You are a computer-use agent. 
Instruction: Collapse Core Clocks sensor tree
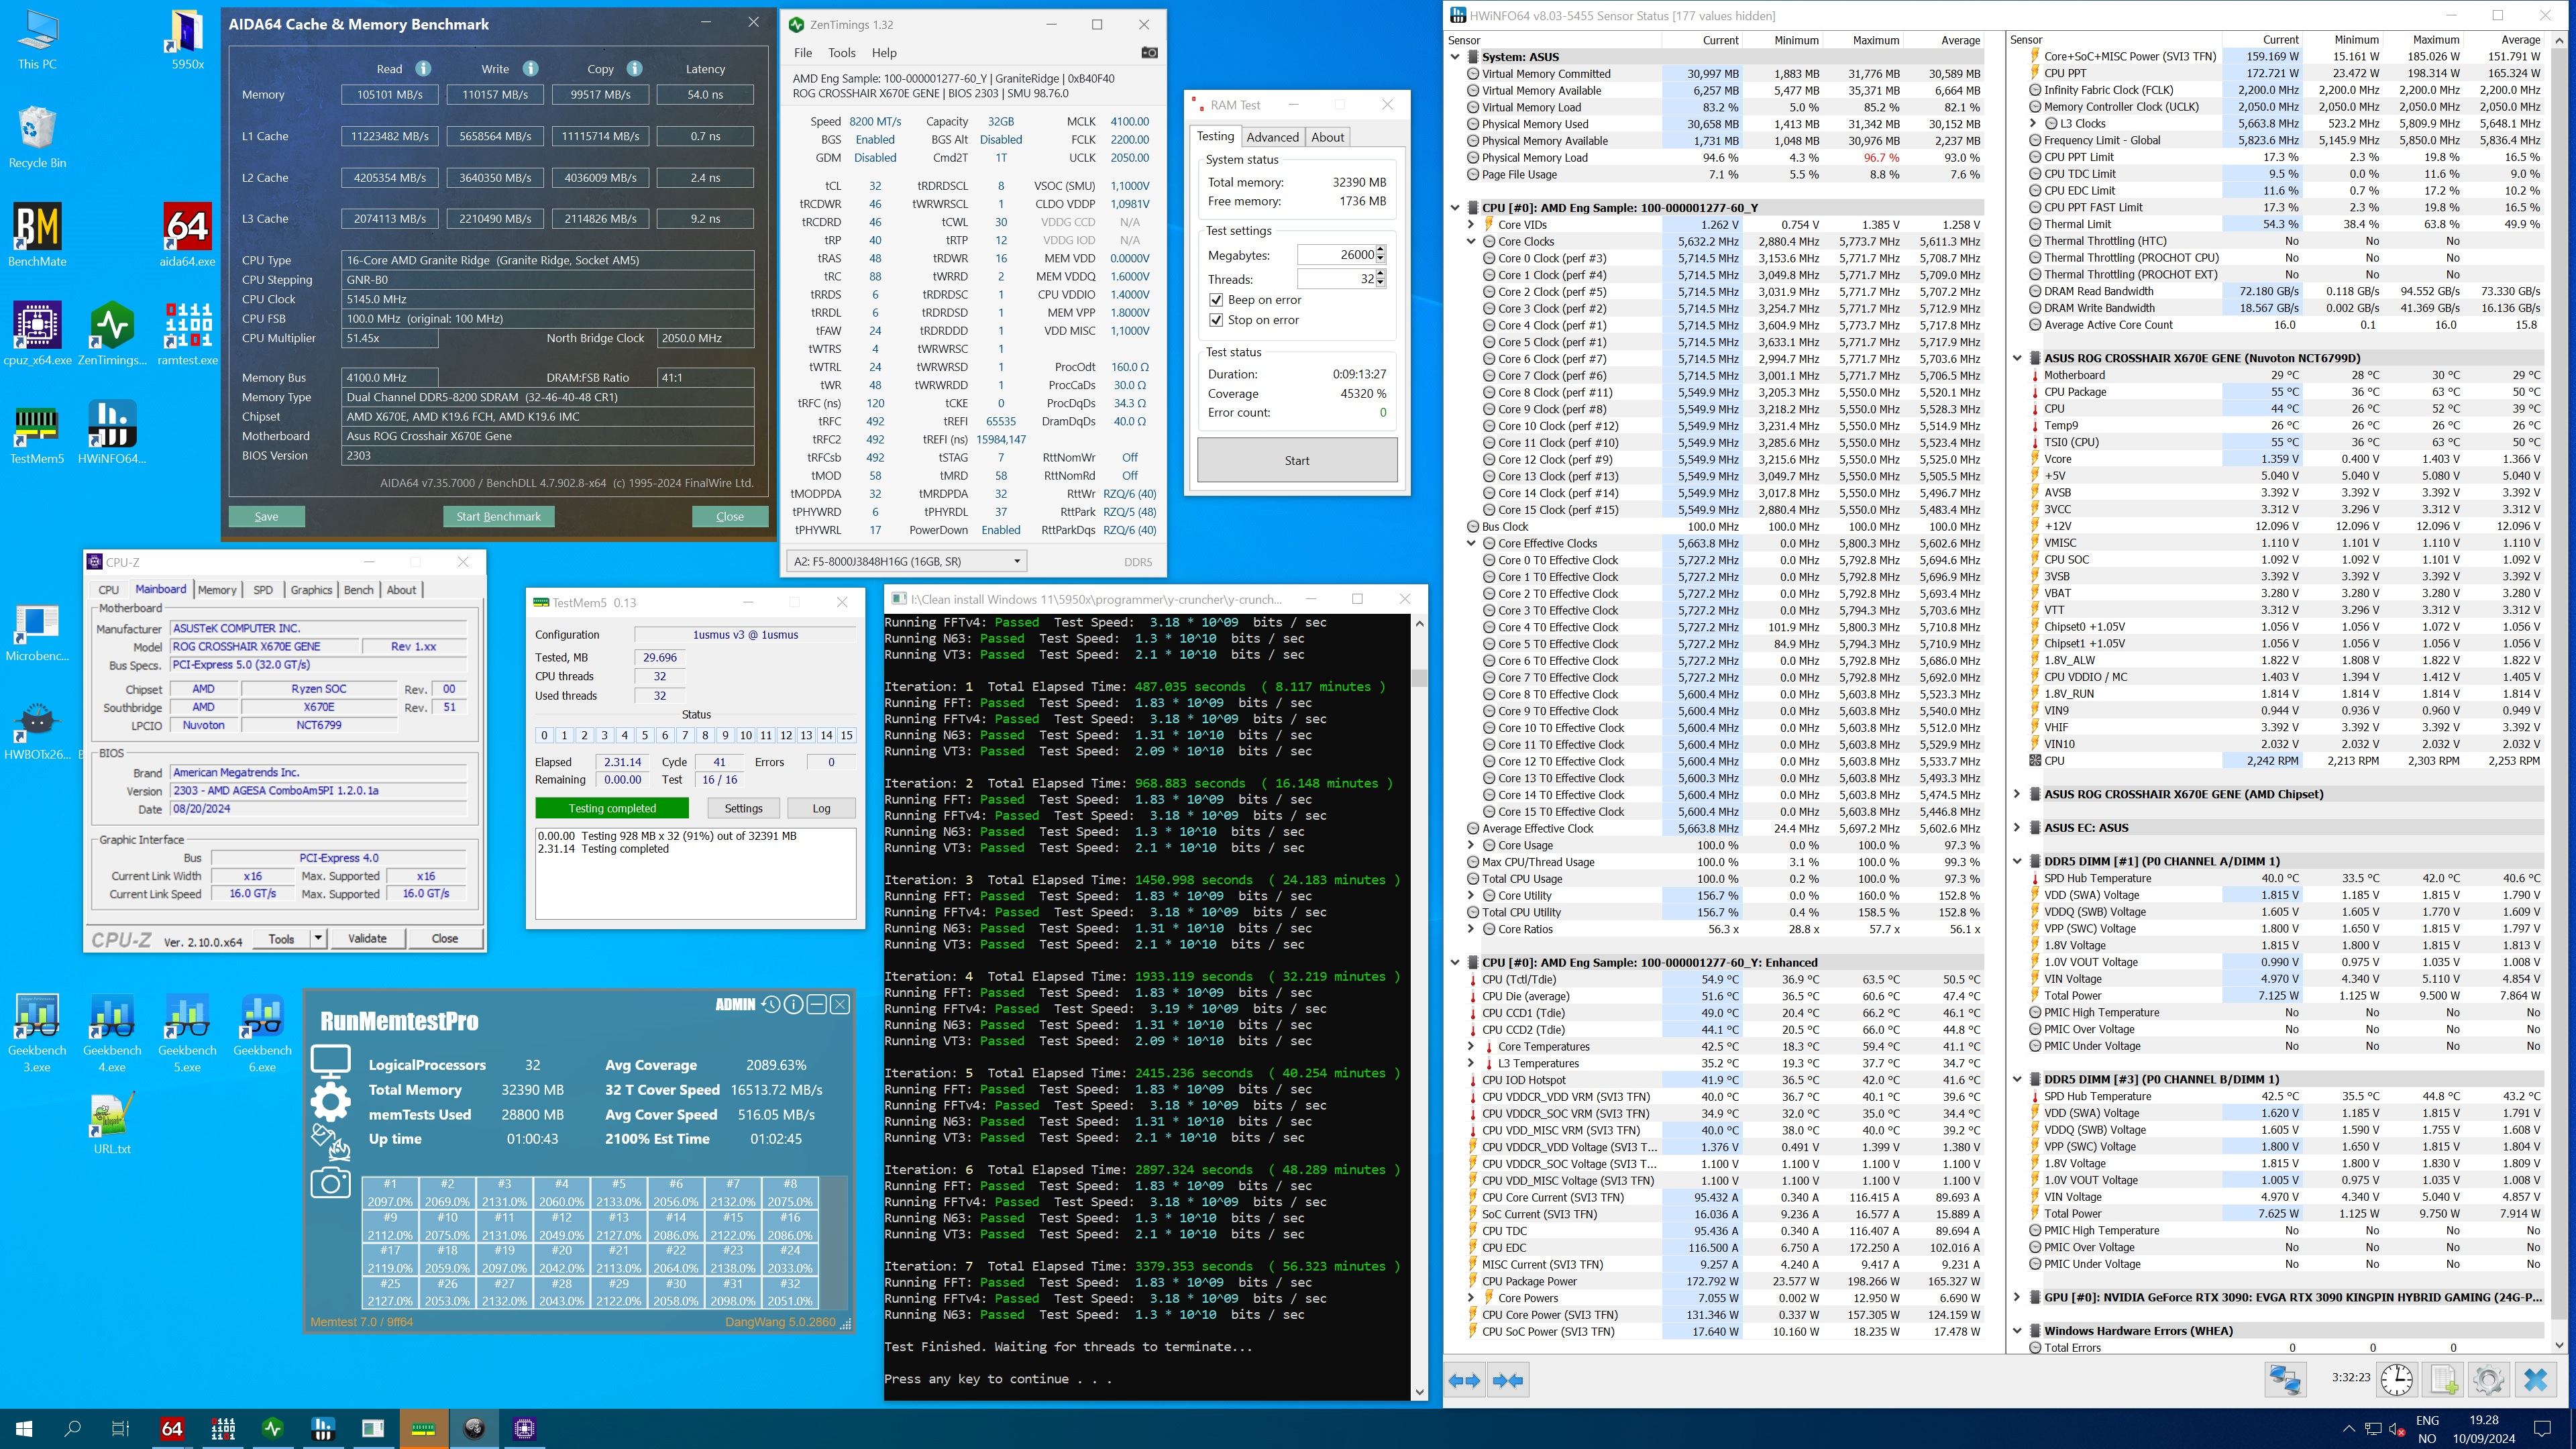1471,241
